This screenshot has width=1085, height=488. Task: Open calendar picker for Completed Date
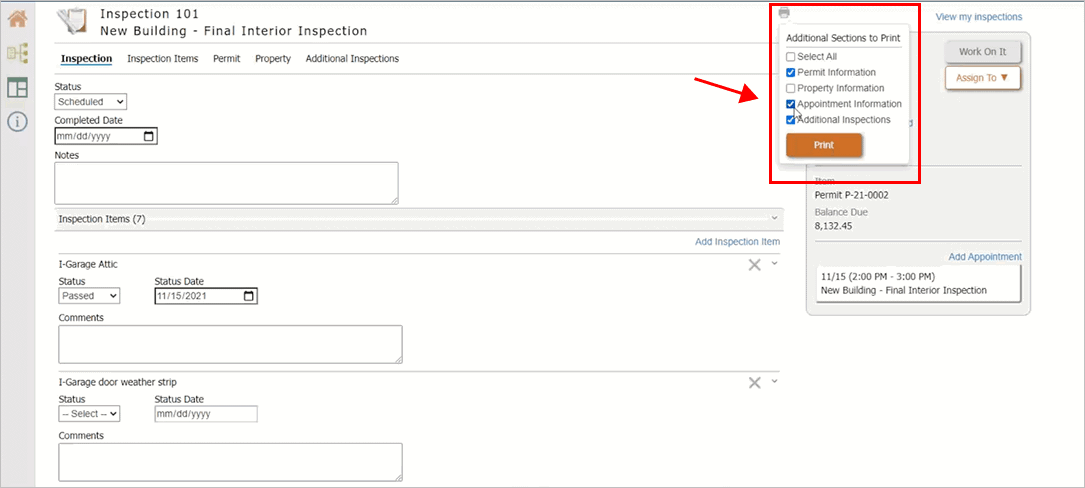click(x=149, y=136)
